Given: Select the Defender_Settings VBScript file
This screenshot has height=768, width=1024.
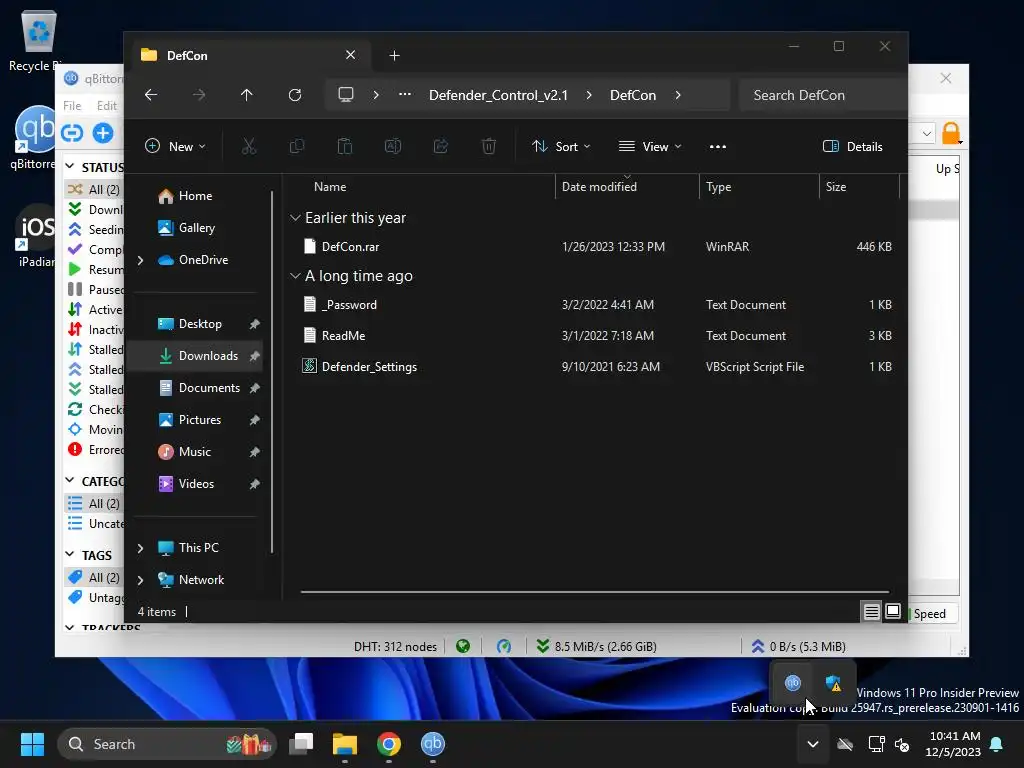Looking at the screenshot, I should (597, 367).
